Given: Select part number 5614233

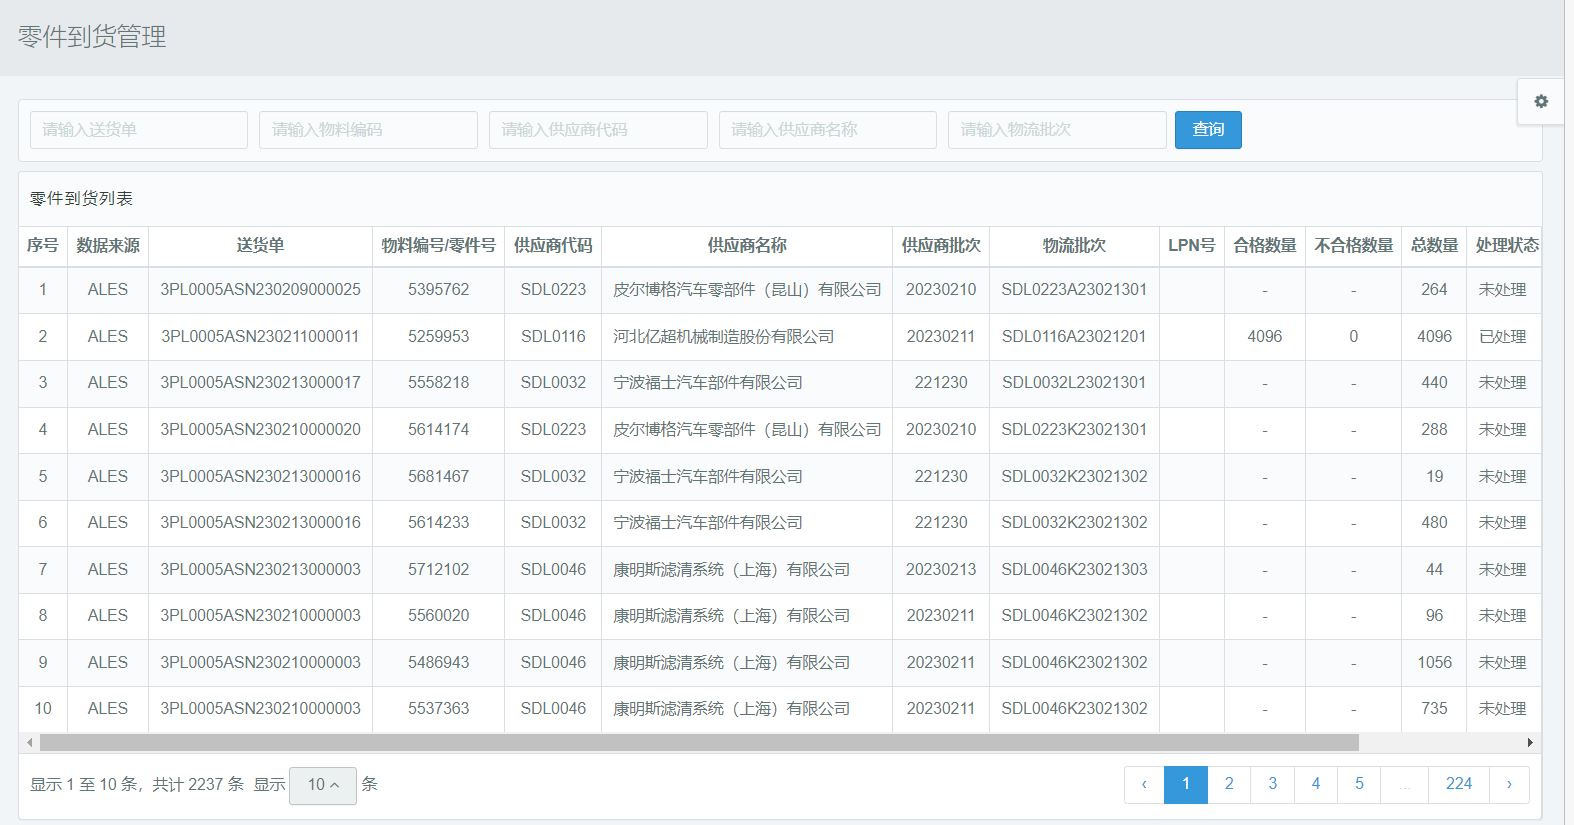Looking at the screenshot, I should [x=438, y=523].
